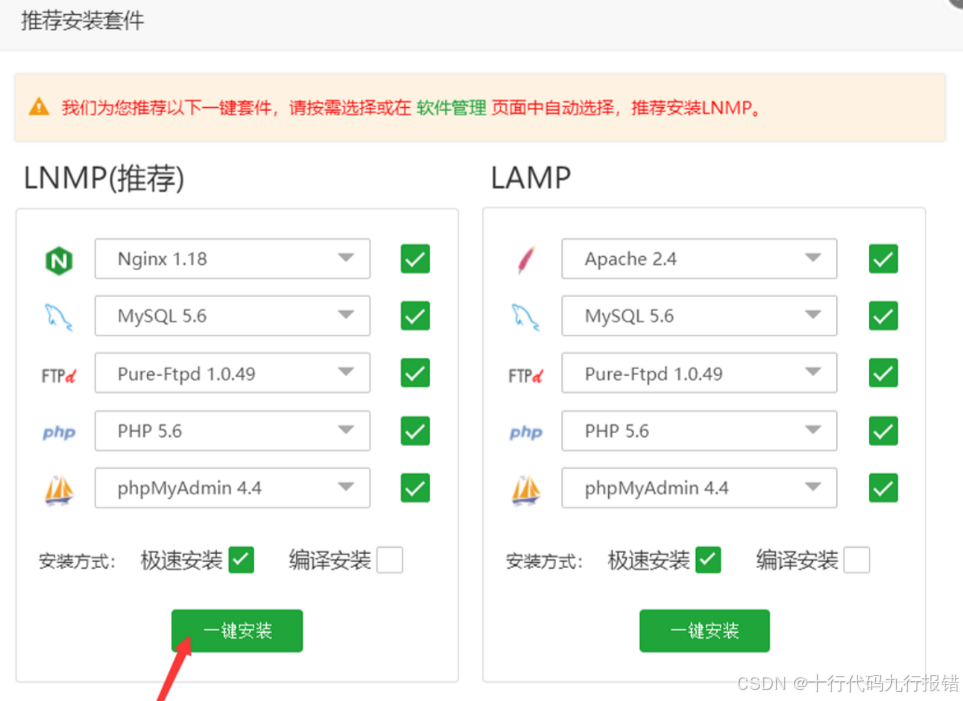Uncheck the Apache 2.4 checkbox
963x701 pixels.
883,259
